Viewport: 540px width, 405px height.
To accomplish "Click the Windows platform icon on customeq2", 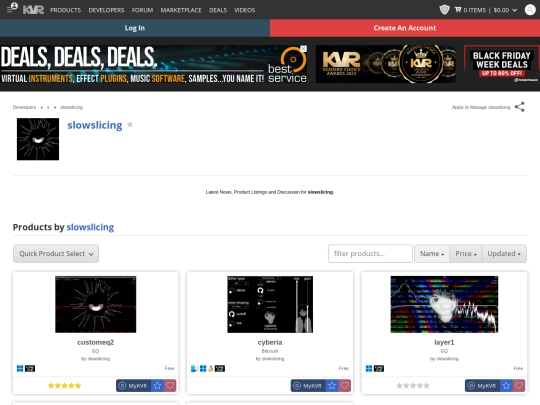I will tap(20, 368).
